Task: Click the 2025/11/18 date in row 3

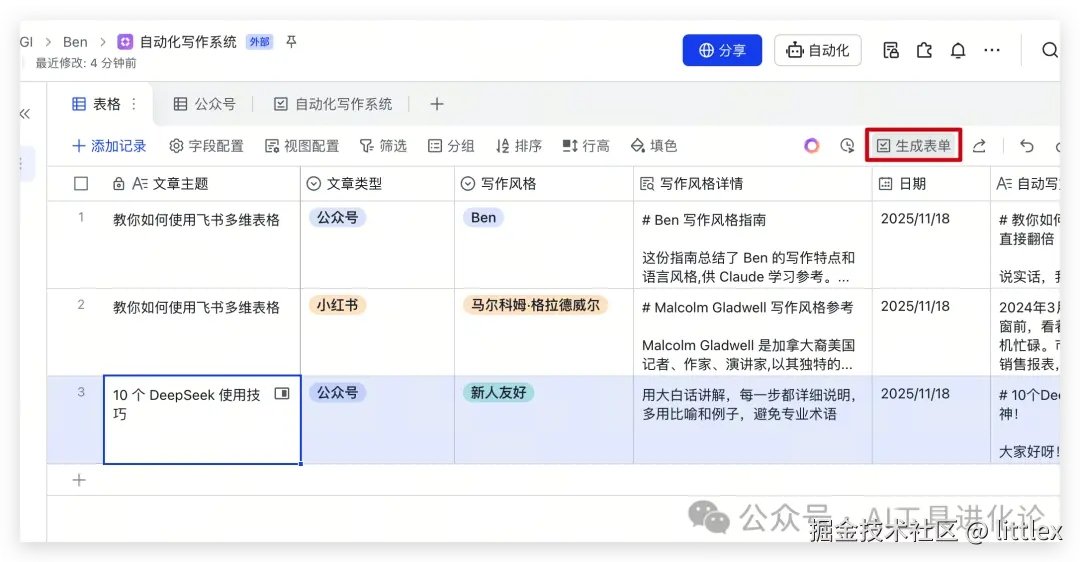Action: point(915,394)
